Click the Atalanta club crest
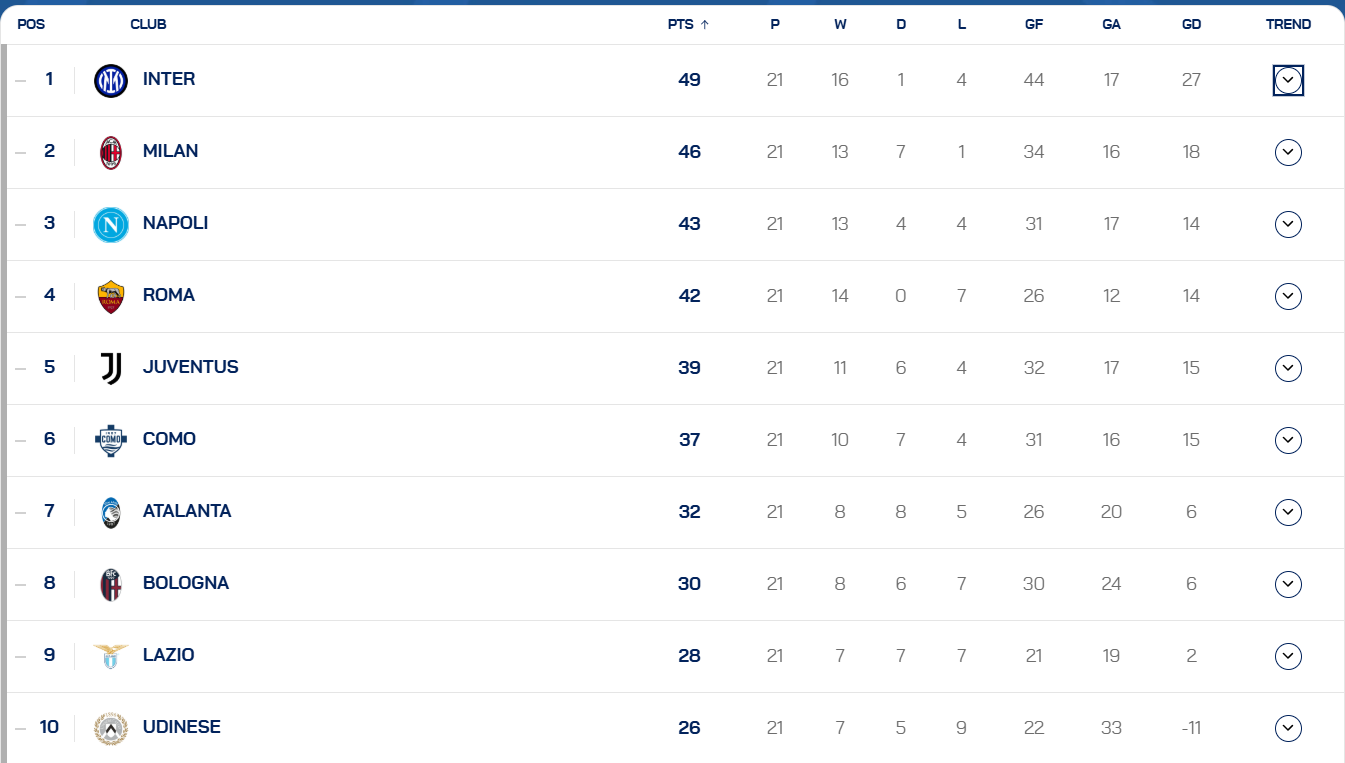This screenshot has height=763, width=1345. pos(111,513)
